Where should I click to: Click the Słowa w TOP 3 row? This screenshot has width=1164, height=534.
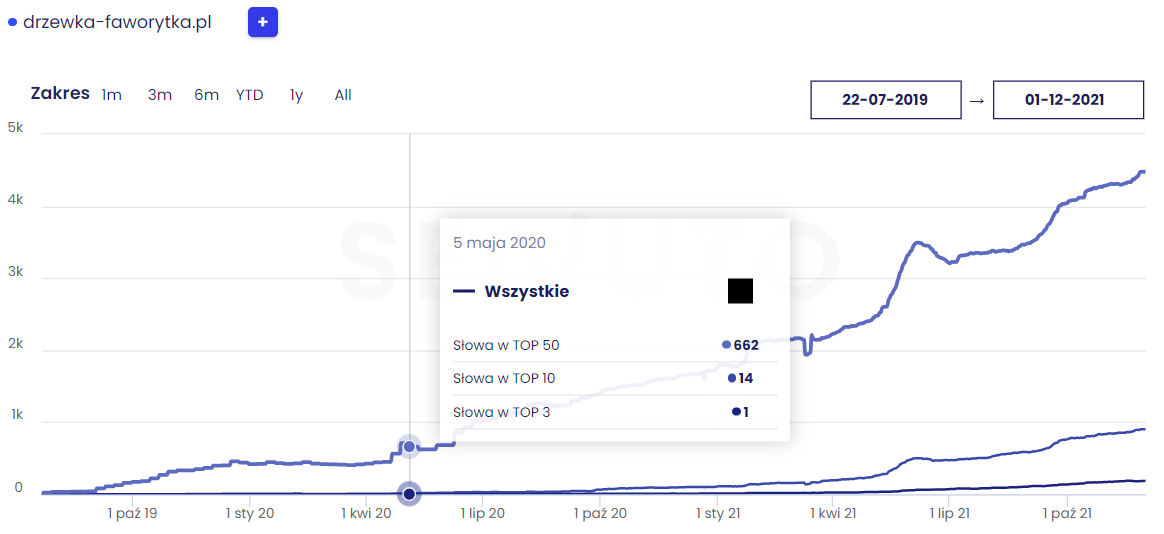(615, 411)
